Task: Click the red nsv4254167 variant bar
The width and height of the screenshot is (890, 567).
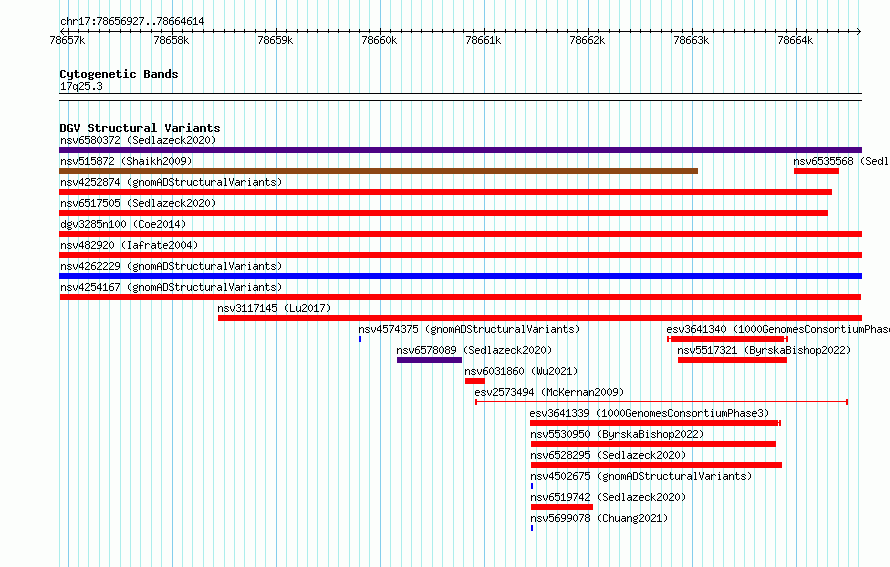Action: (460, 297)
